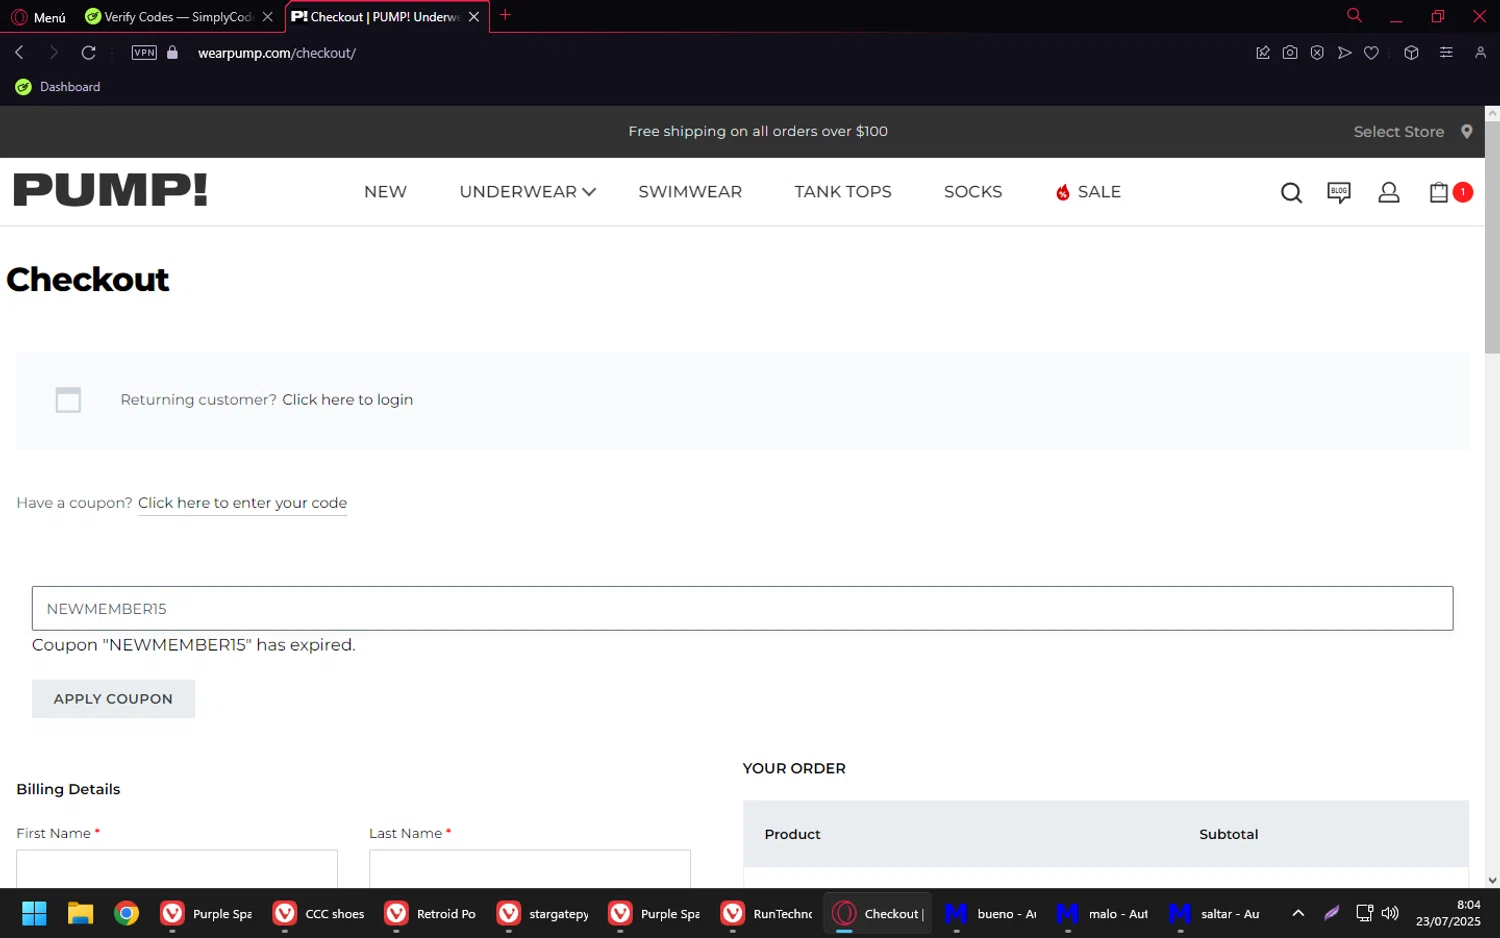1500x938 pixels.
Task: Open the SWIMWEAR menu item
Action: point(690,191)
